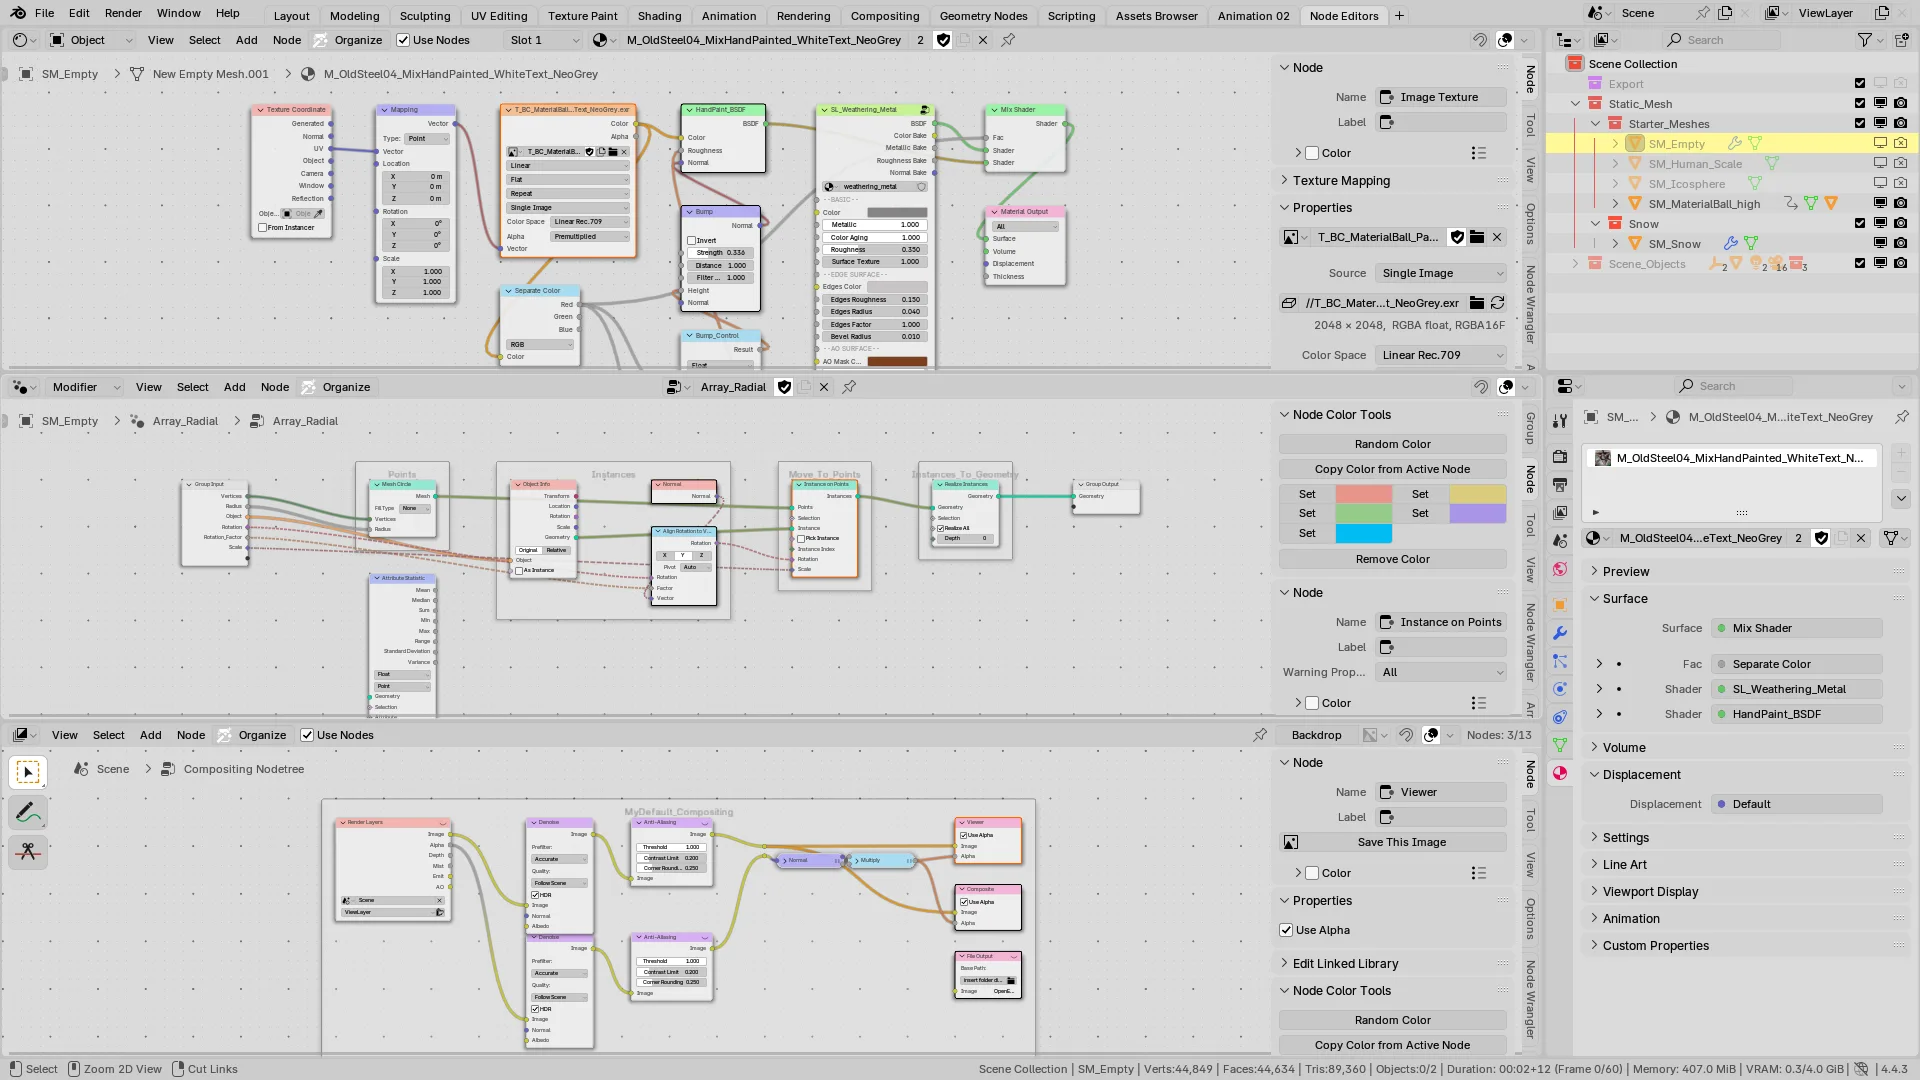Hide SM_MaterialBall_high in viewport

point(1880,203)
